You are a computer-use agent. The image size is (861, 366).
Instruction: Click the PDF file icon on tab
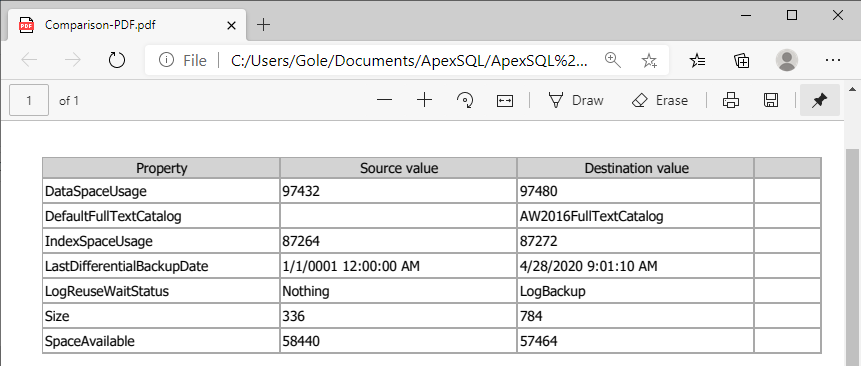26,25
